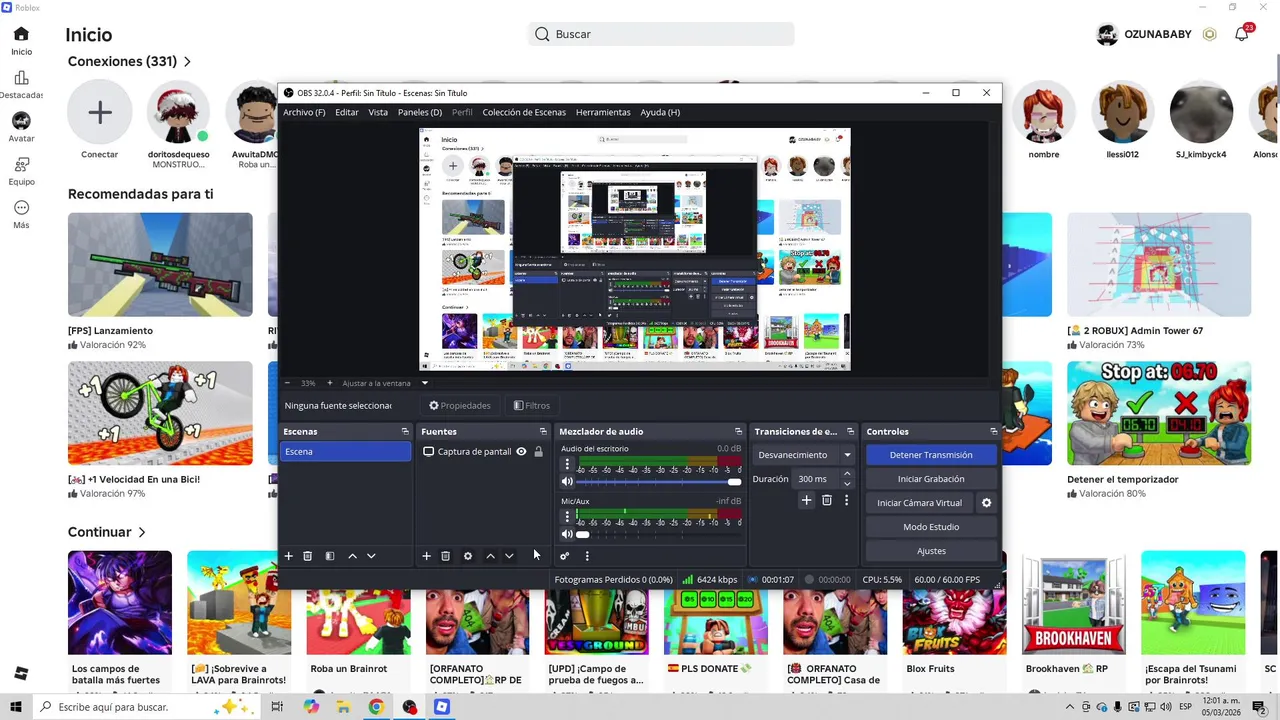Screen dimensions: 1280x720
Task: Open Equipo in the Roblox sidebar
Action: pos(21,171)
